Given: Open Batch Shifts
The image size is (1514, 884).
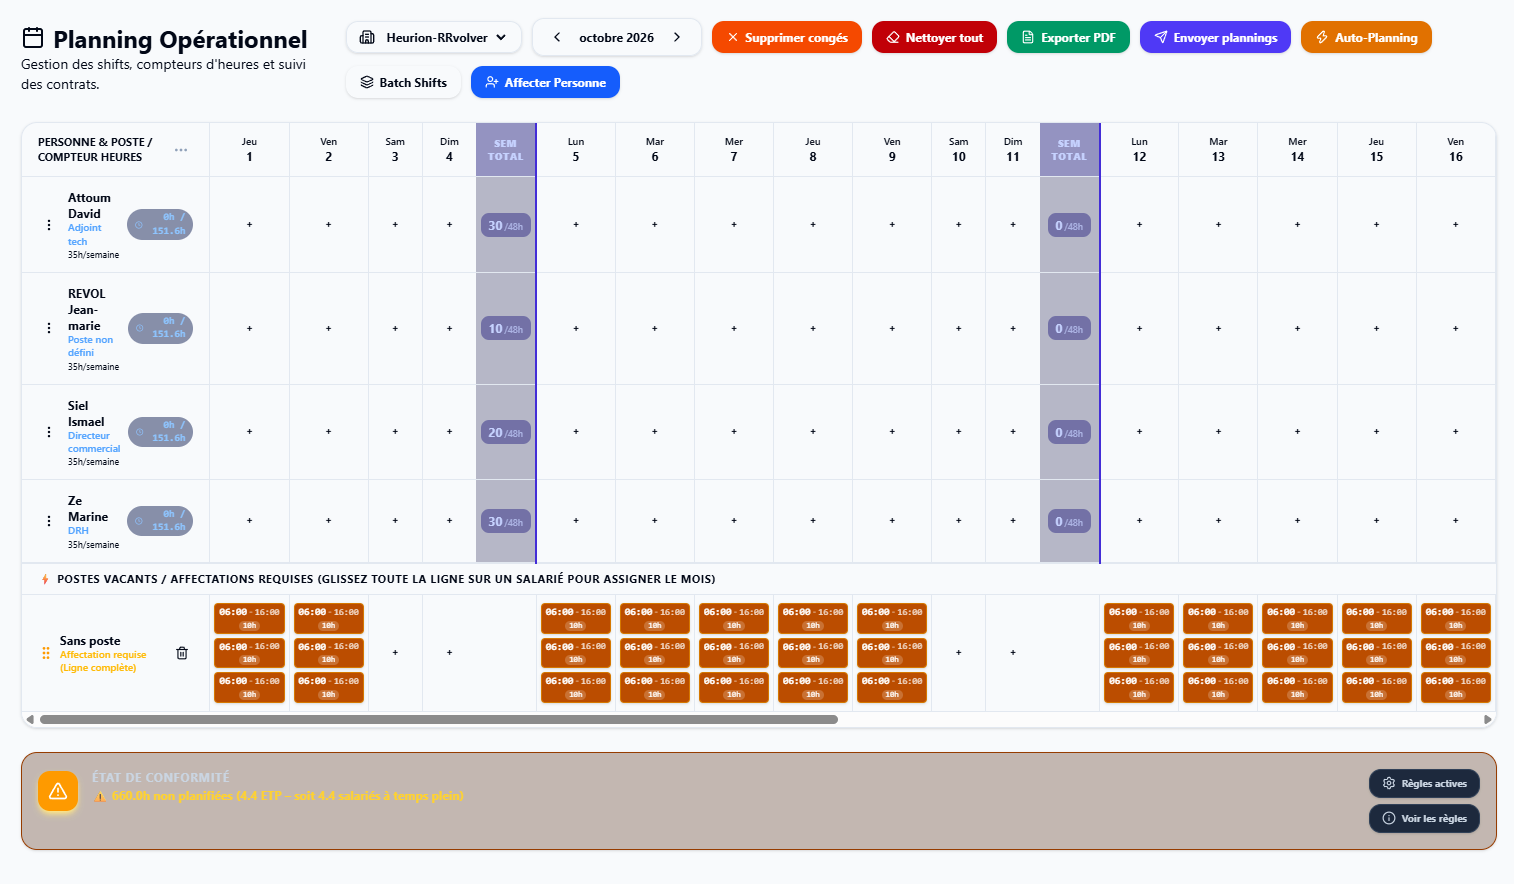Looking at the screenshot, I should click(403, 83).
